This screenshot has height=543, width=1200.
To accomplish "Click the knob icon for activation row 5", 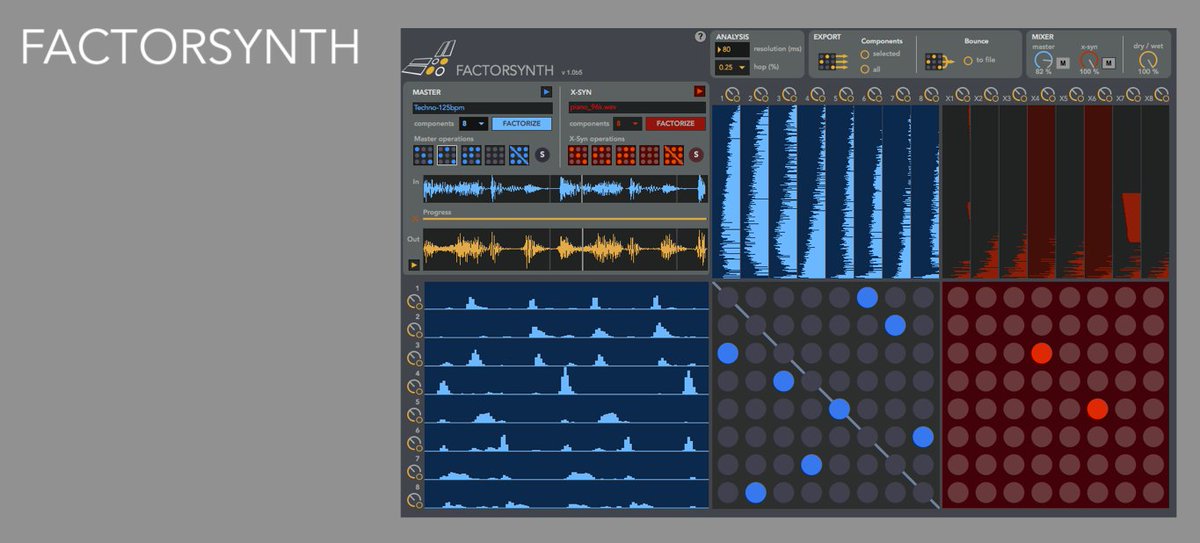I will coord(415,414).
